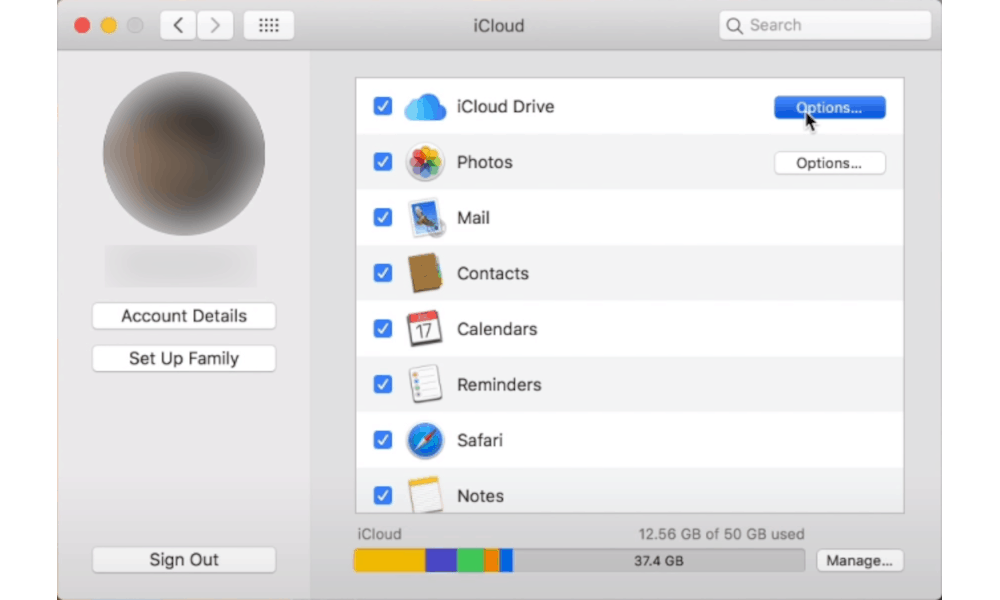Image resolution: width=1000 pixels, height=600 pixels.
Task: Click Account Details
Action: [x=183, y=316]
